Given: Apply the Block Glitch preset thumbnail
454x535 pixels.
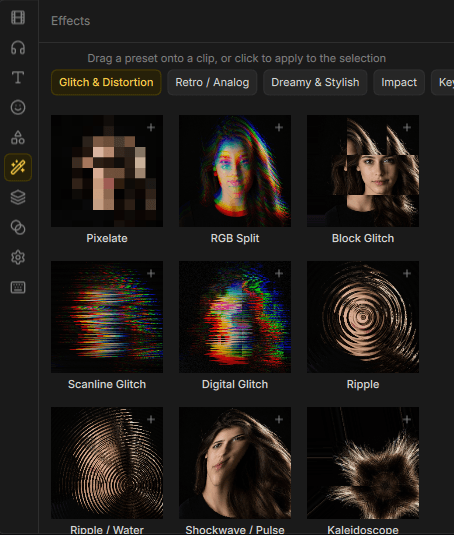Looking at the screenshot, I should coord(363,171).
